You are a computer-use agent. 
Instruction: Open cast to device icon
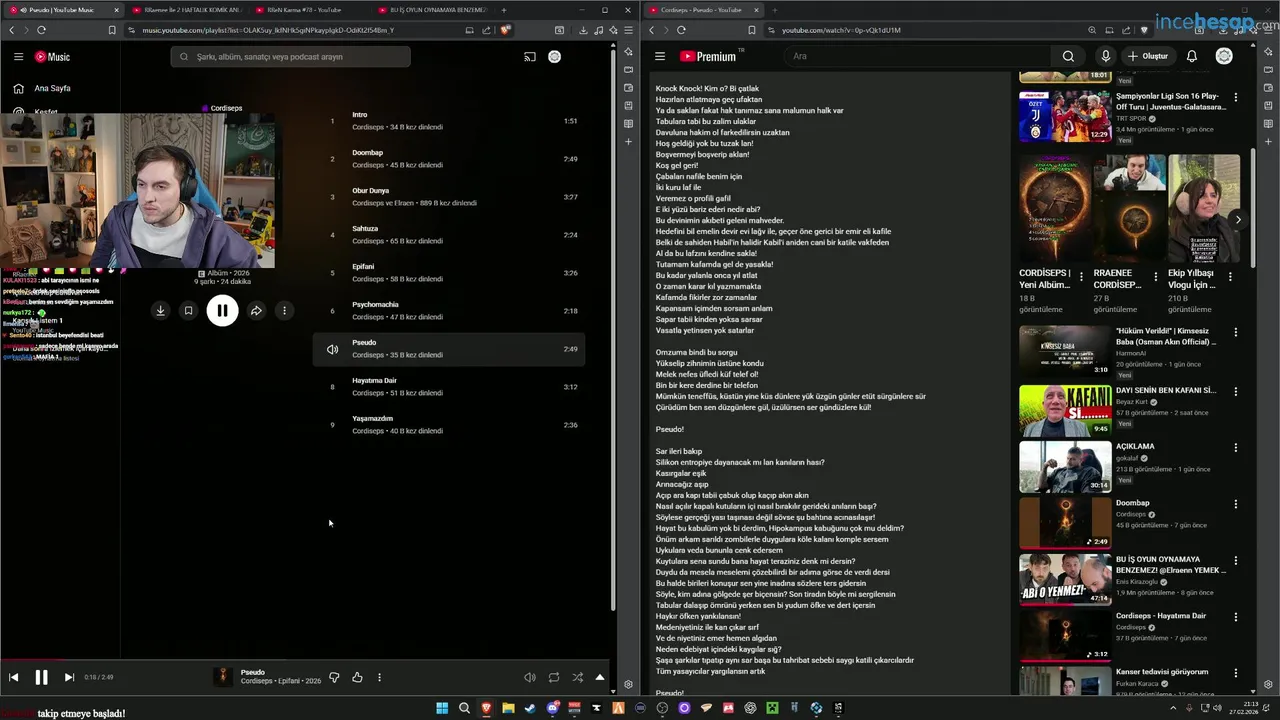click(x=530, y=57)
